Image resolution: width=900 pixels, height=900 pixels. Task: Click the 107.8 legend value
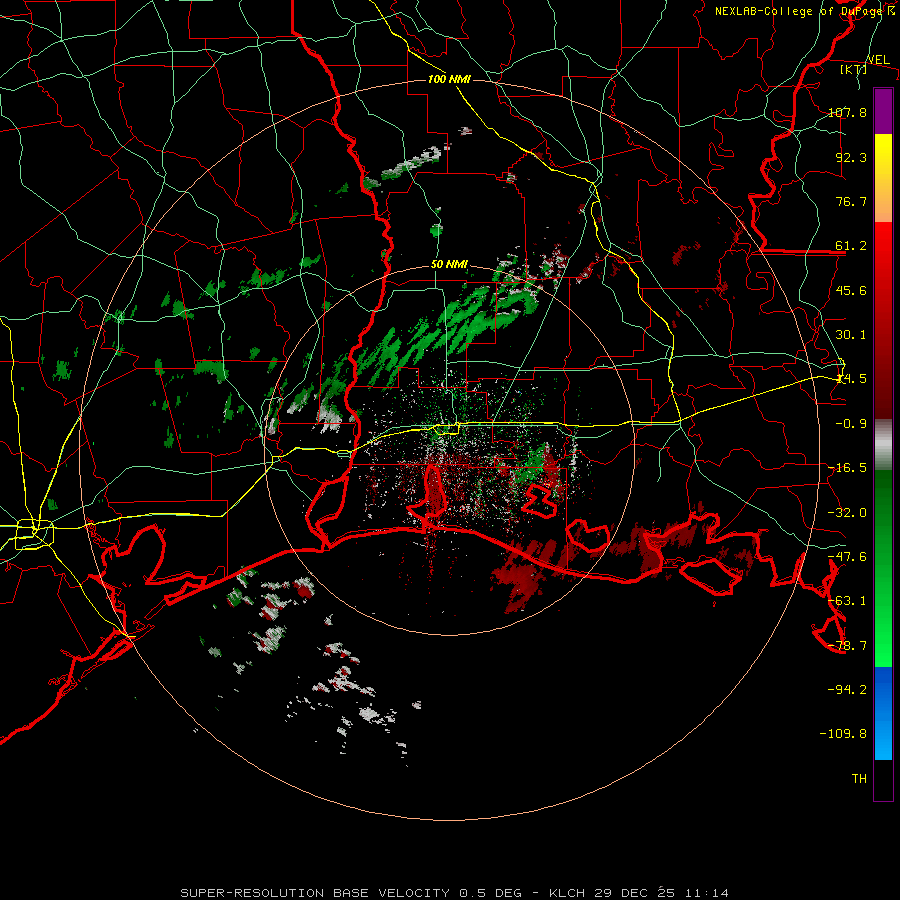point(847,112)
